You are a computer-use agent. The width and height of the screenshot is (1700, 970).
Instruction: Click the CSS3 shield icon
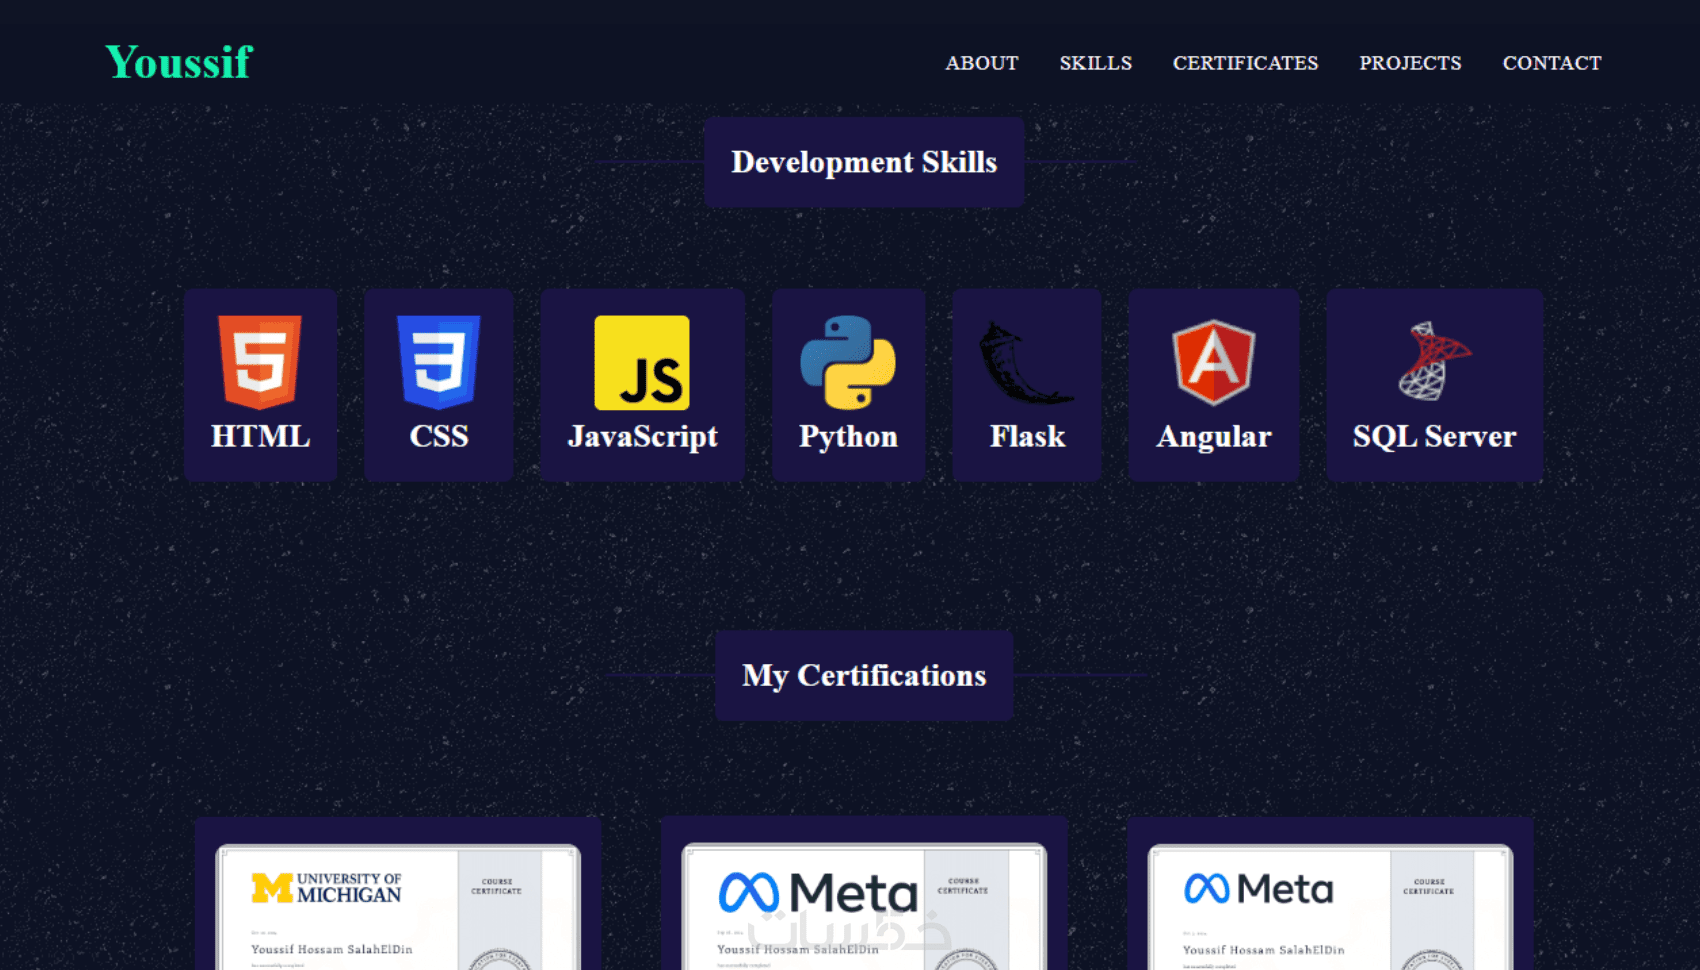click(438, 362)
